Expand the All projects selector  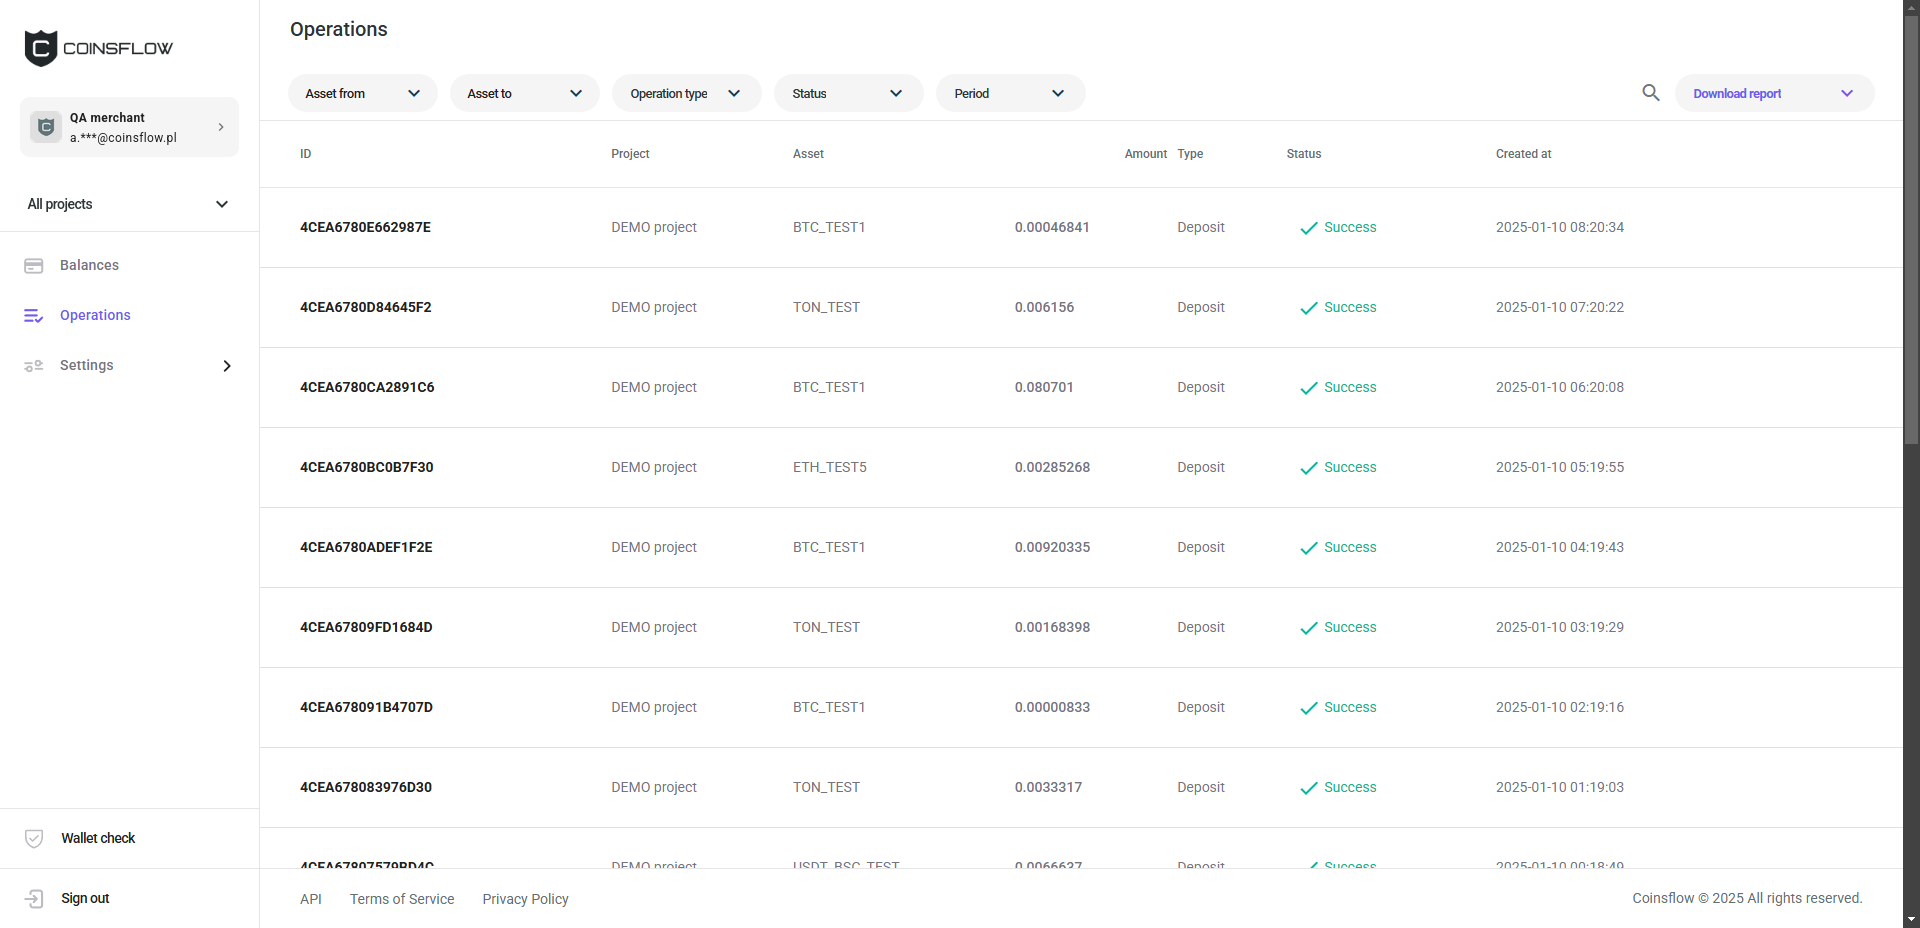click(129, 204)
